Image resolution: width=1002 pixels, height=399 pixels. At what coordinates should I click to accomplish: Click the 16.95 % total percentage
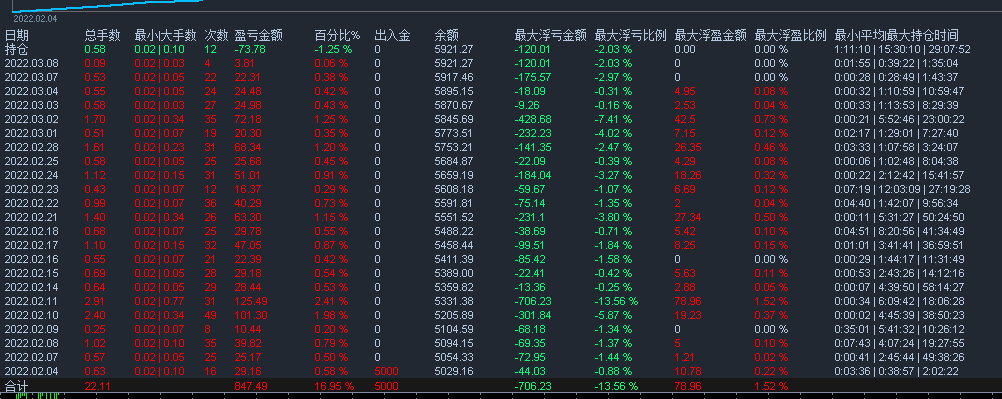pos(334,386)
